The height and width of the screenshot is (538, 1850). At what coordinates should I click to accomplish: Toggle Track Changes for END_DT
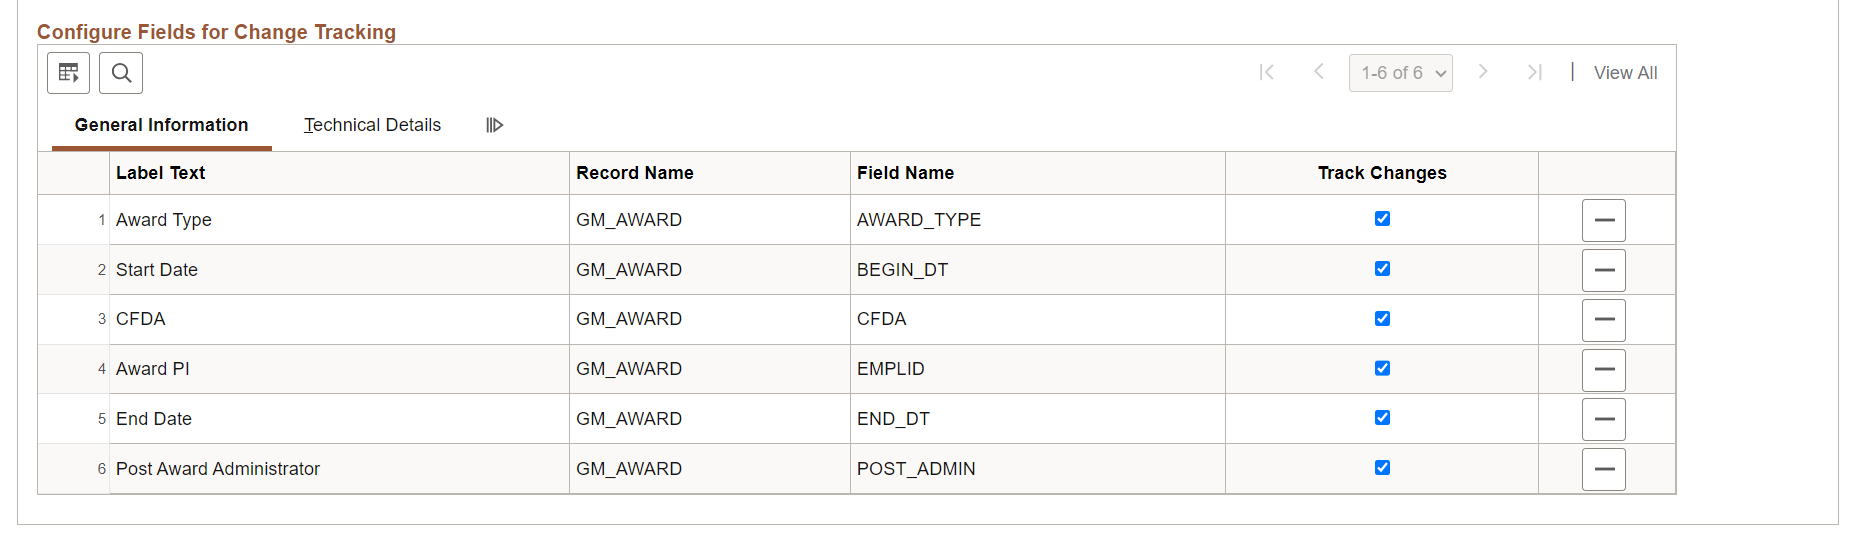[1382, 418]
